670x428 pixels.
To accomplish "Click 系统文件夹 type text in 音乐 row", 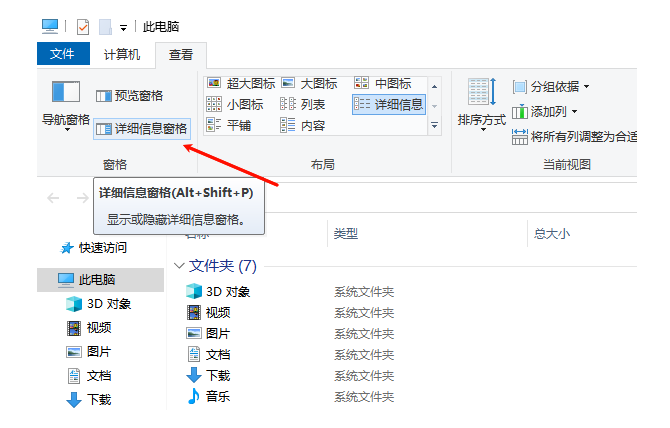I will (x=364, y=397).
